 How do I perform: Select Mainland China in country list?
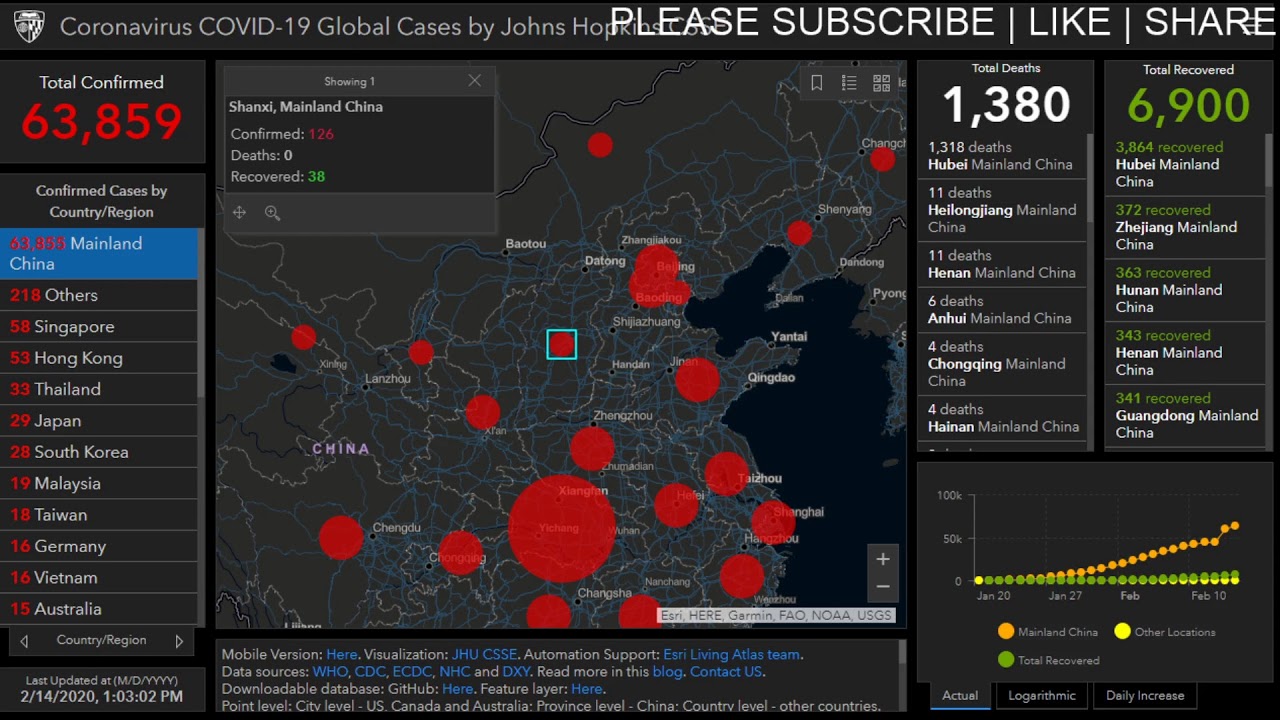point(99,253)
